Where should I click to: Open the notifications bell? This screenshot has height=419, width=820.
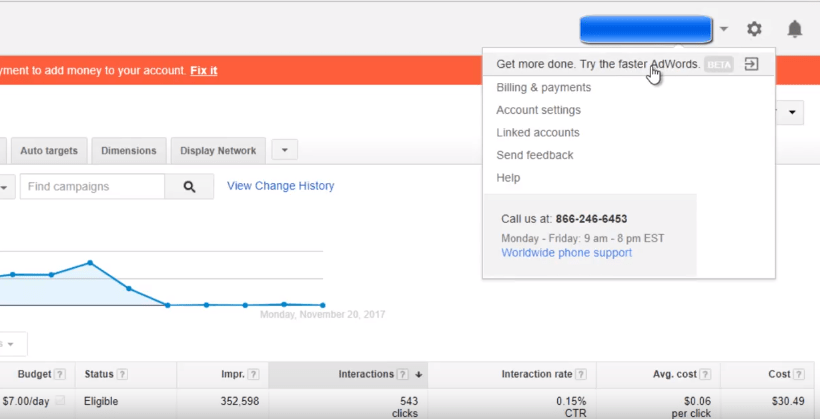pyautogui.click(x=794, y=29)
